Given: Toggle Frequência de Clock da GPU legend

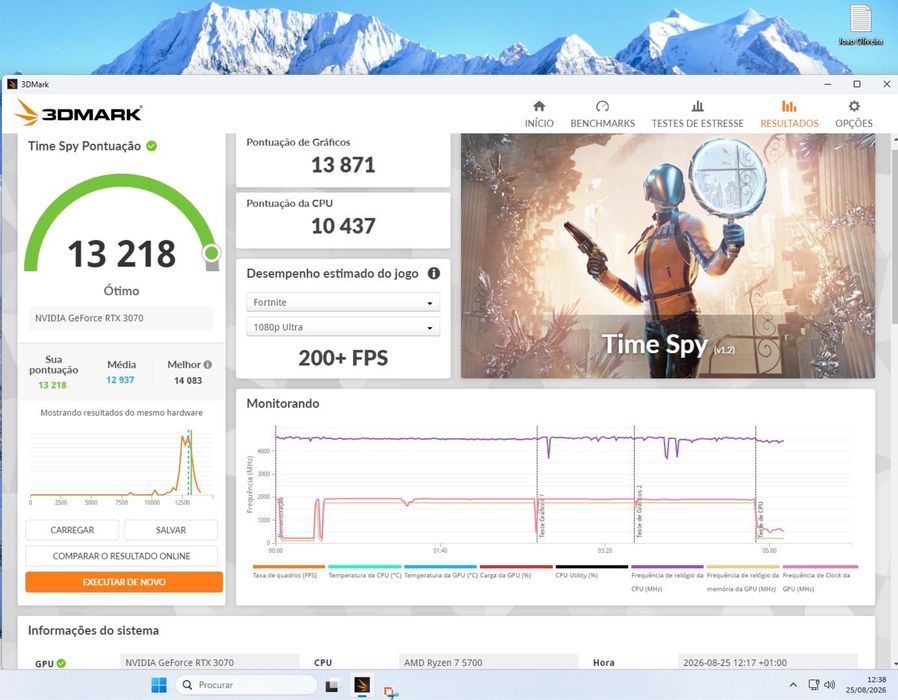Looking at the screenshot, I should coord(819,579).
